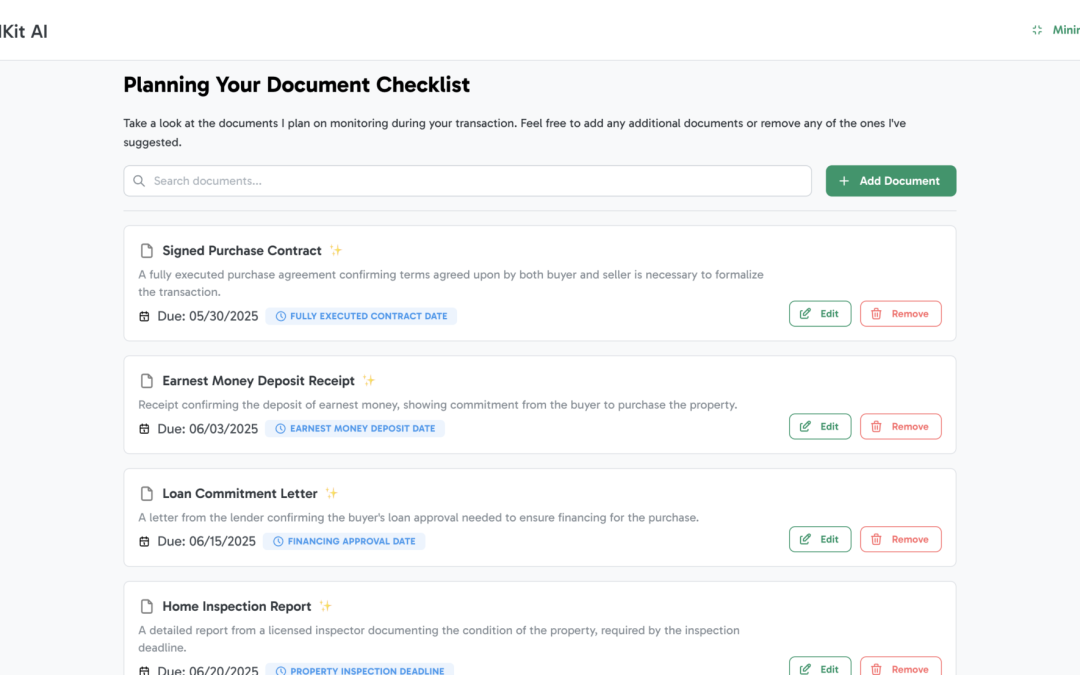Click the magnifying glass search icon
Image resolution: width=1080 pixels, height=675 pixels.
pos(139,181)
